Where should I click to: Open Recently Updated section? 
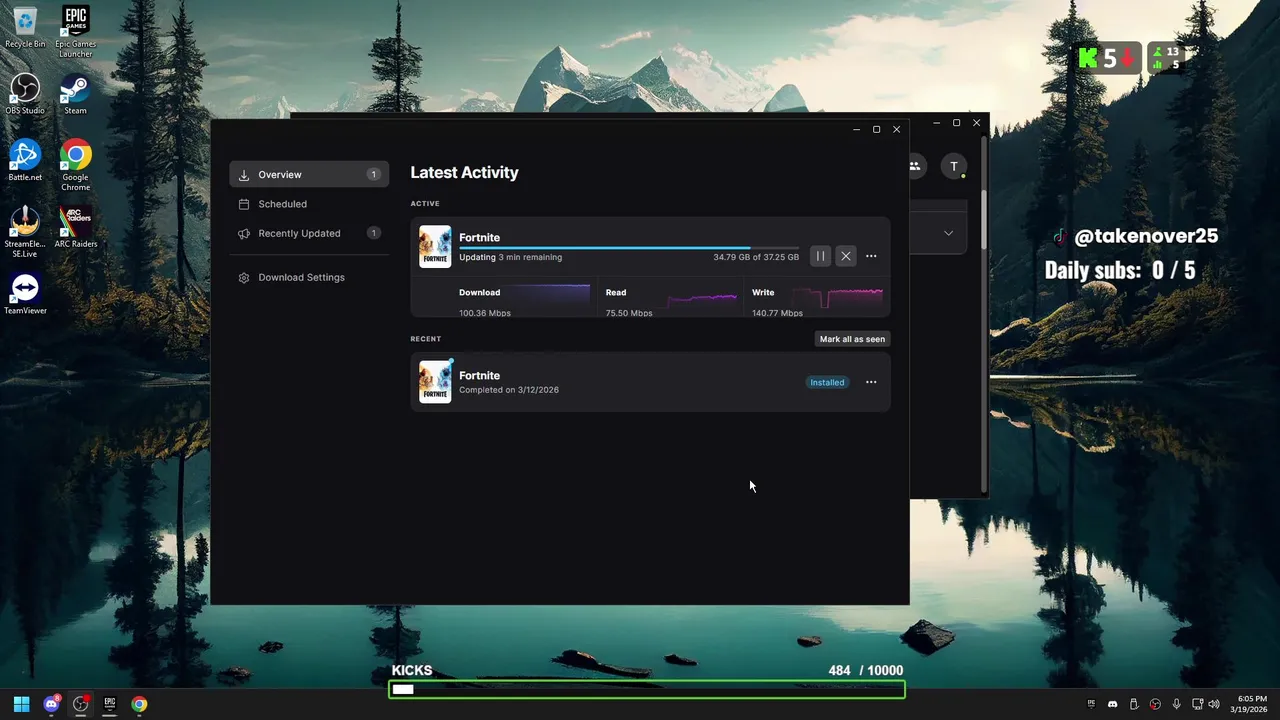309,233
